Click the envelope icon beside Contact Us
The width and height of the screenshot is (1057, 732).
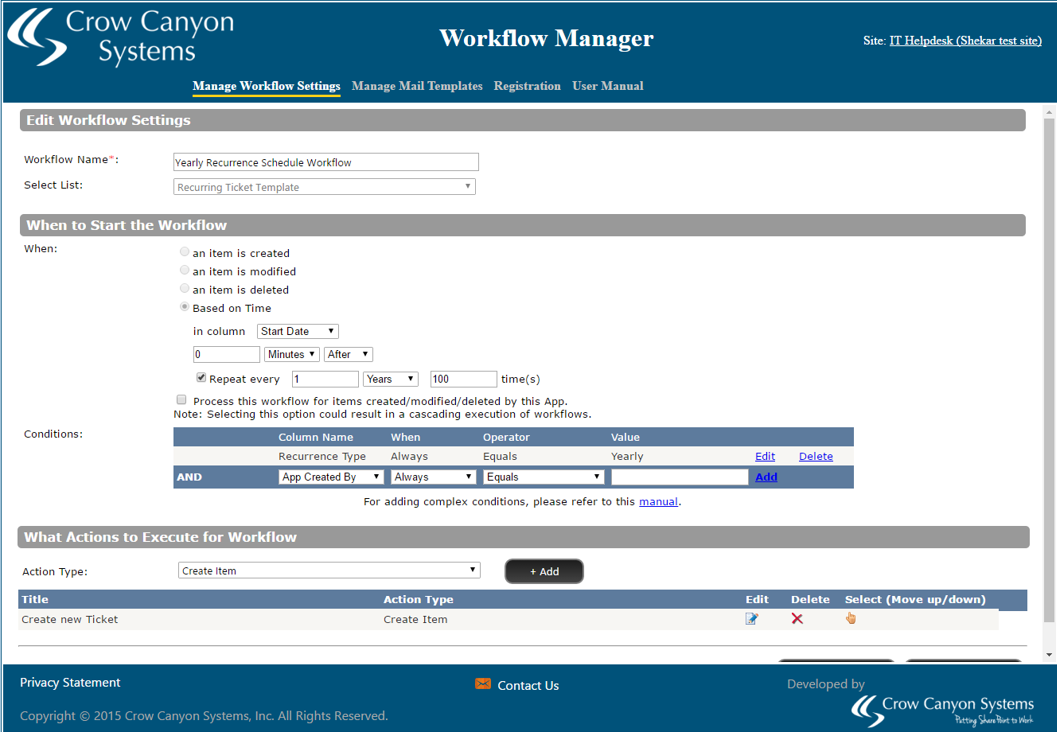(483, 684)
